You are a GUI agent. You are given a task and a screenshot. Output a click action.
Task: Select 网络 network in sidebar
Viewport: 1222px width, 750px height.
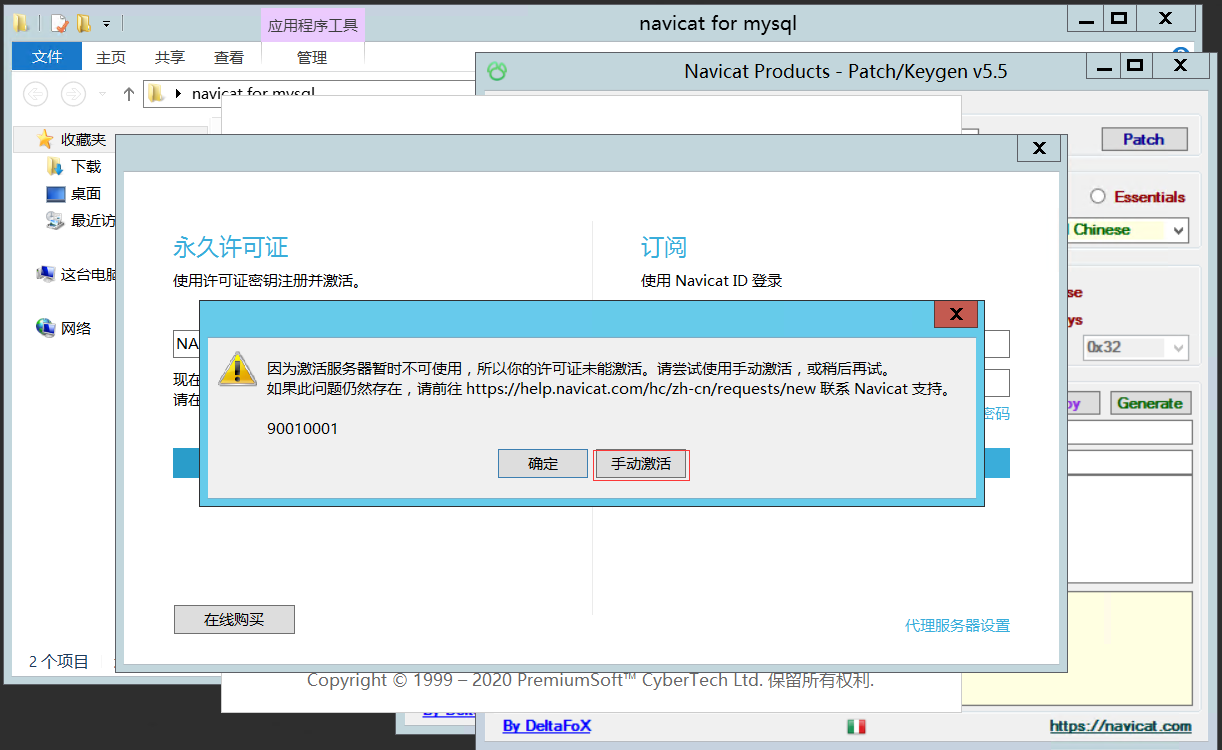tap(76, 328)
